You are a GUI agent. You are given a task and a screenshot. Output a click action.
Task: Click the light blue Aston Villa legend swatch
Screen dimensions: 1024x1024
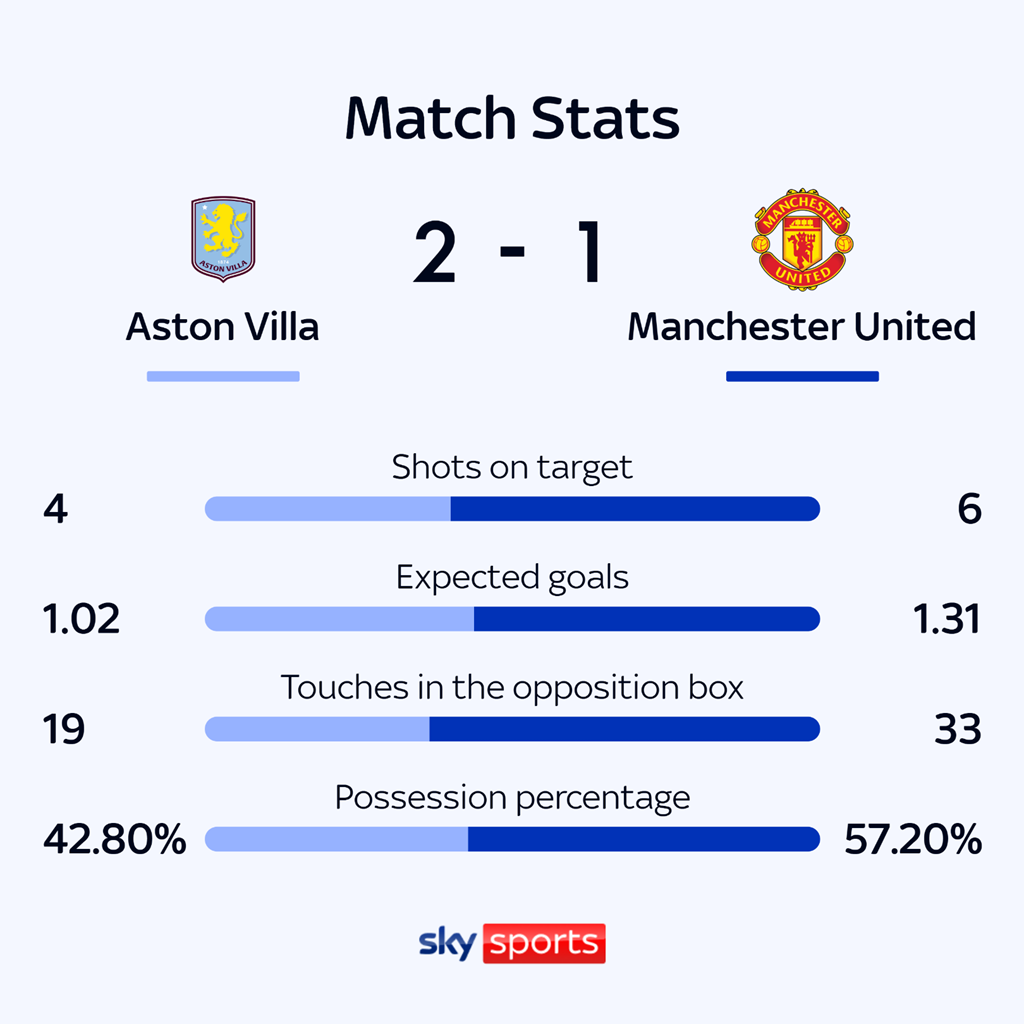[223, 377]
